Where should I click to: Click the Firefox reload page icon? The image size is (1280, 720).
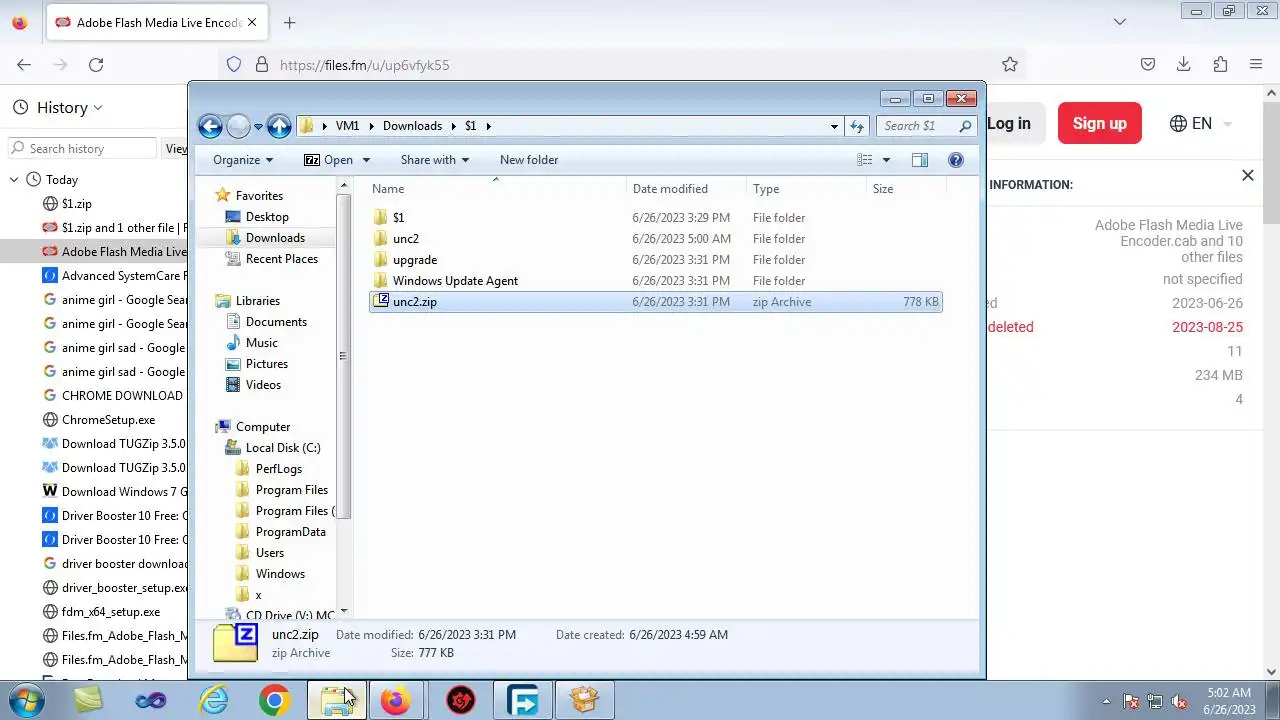point(96,65)
